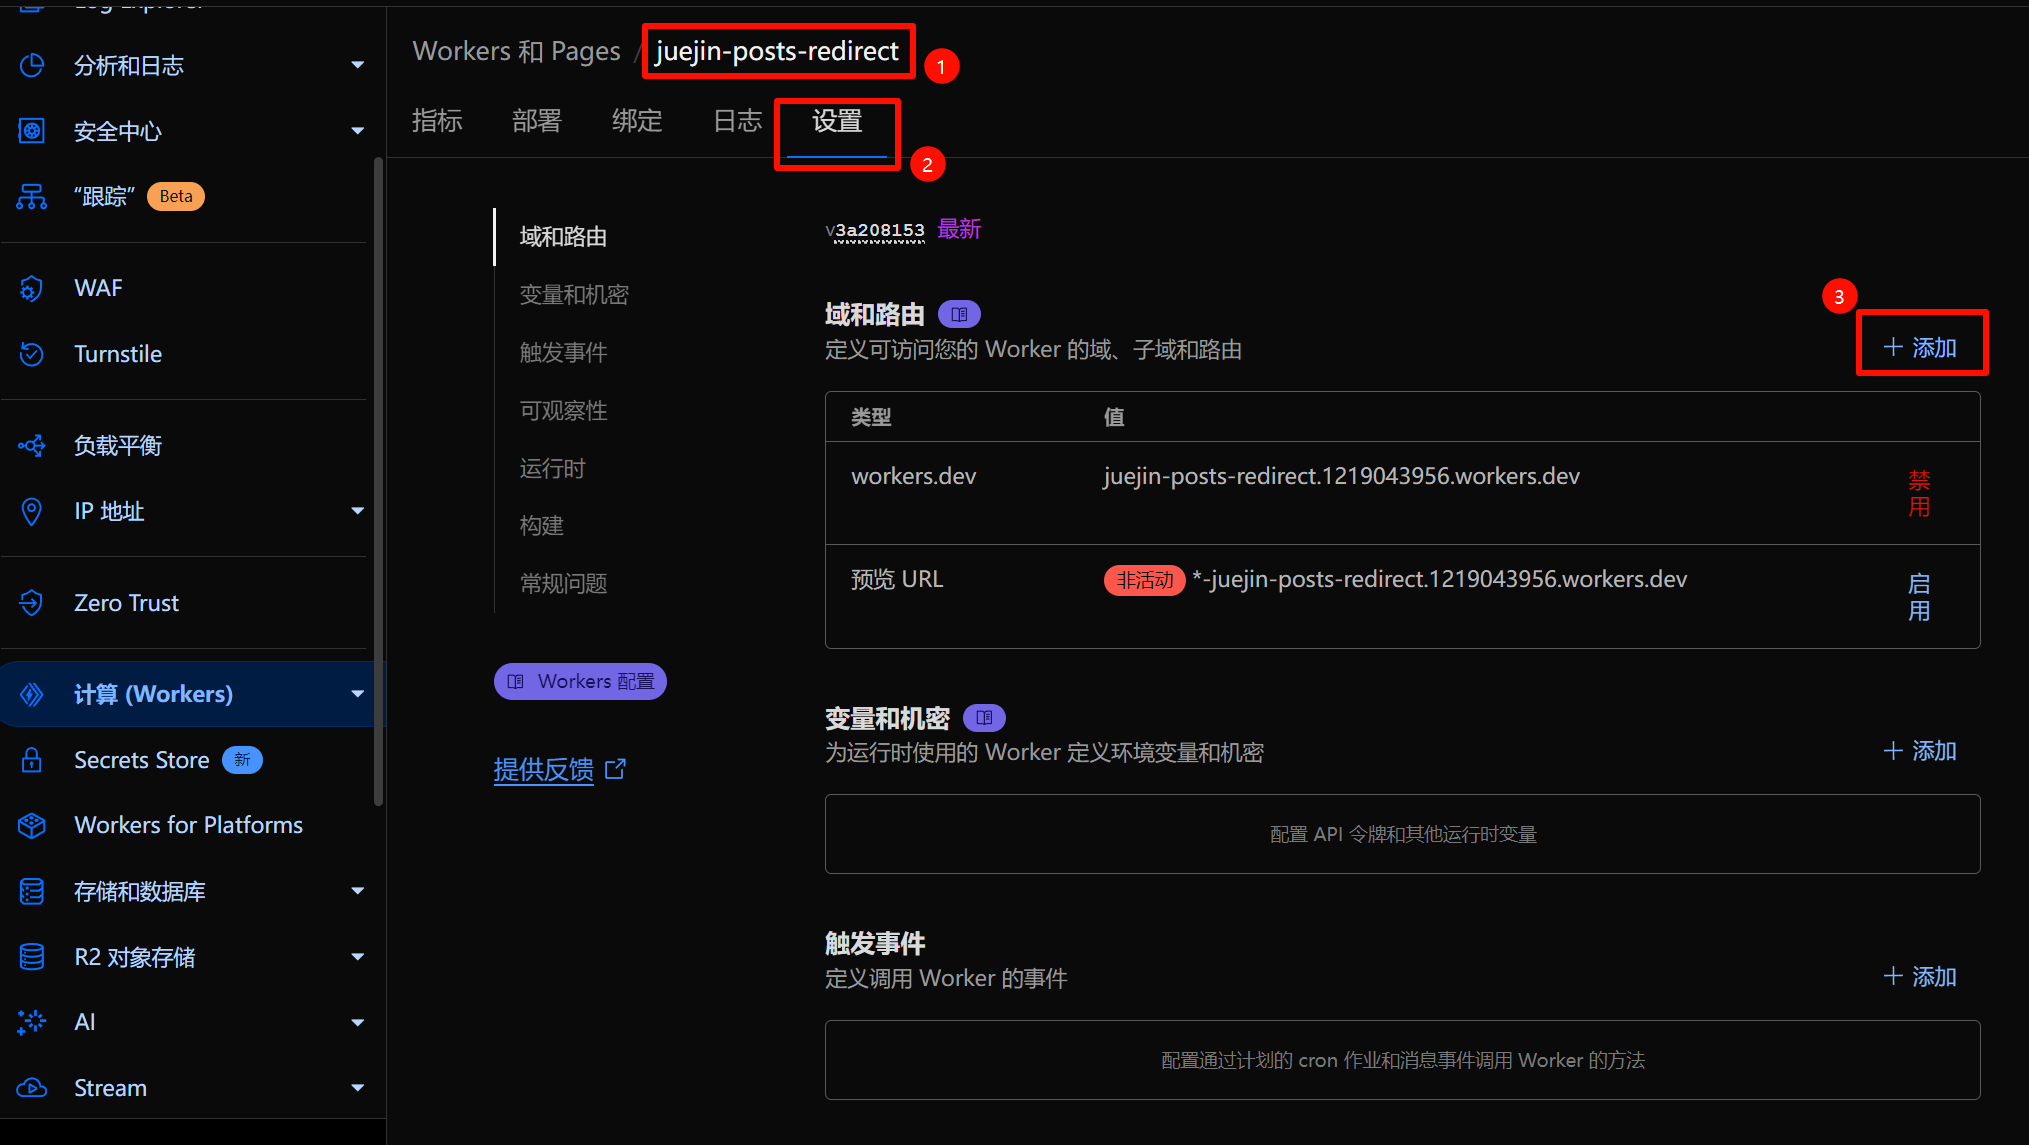Image resolution: width=2029 pixels, height=1145 pixels.
Task: Click the 非活动 status badge
Action: click(1144, 580)
